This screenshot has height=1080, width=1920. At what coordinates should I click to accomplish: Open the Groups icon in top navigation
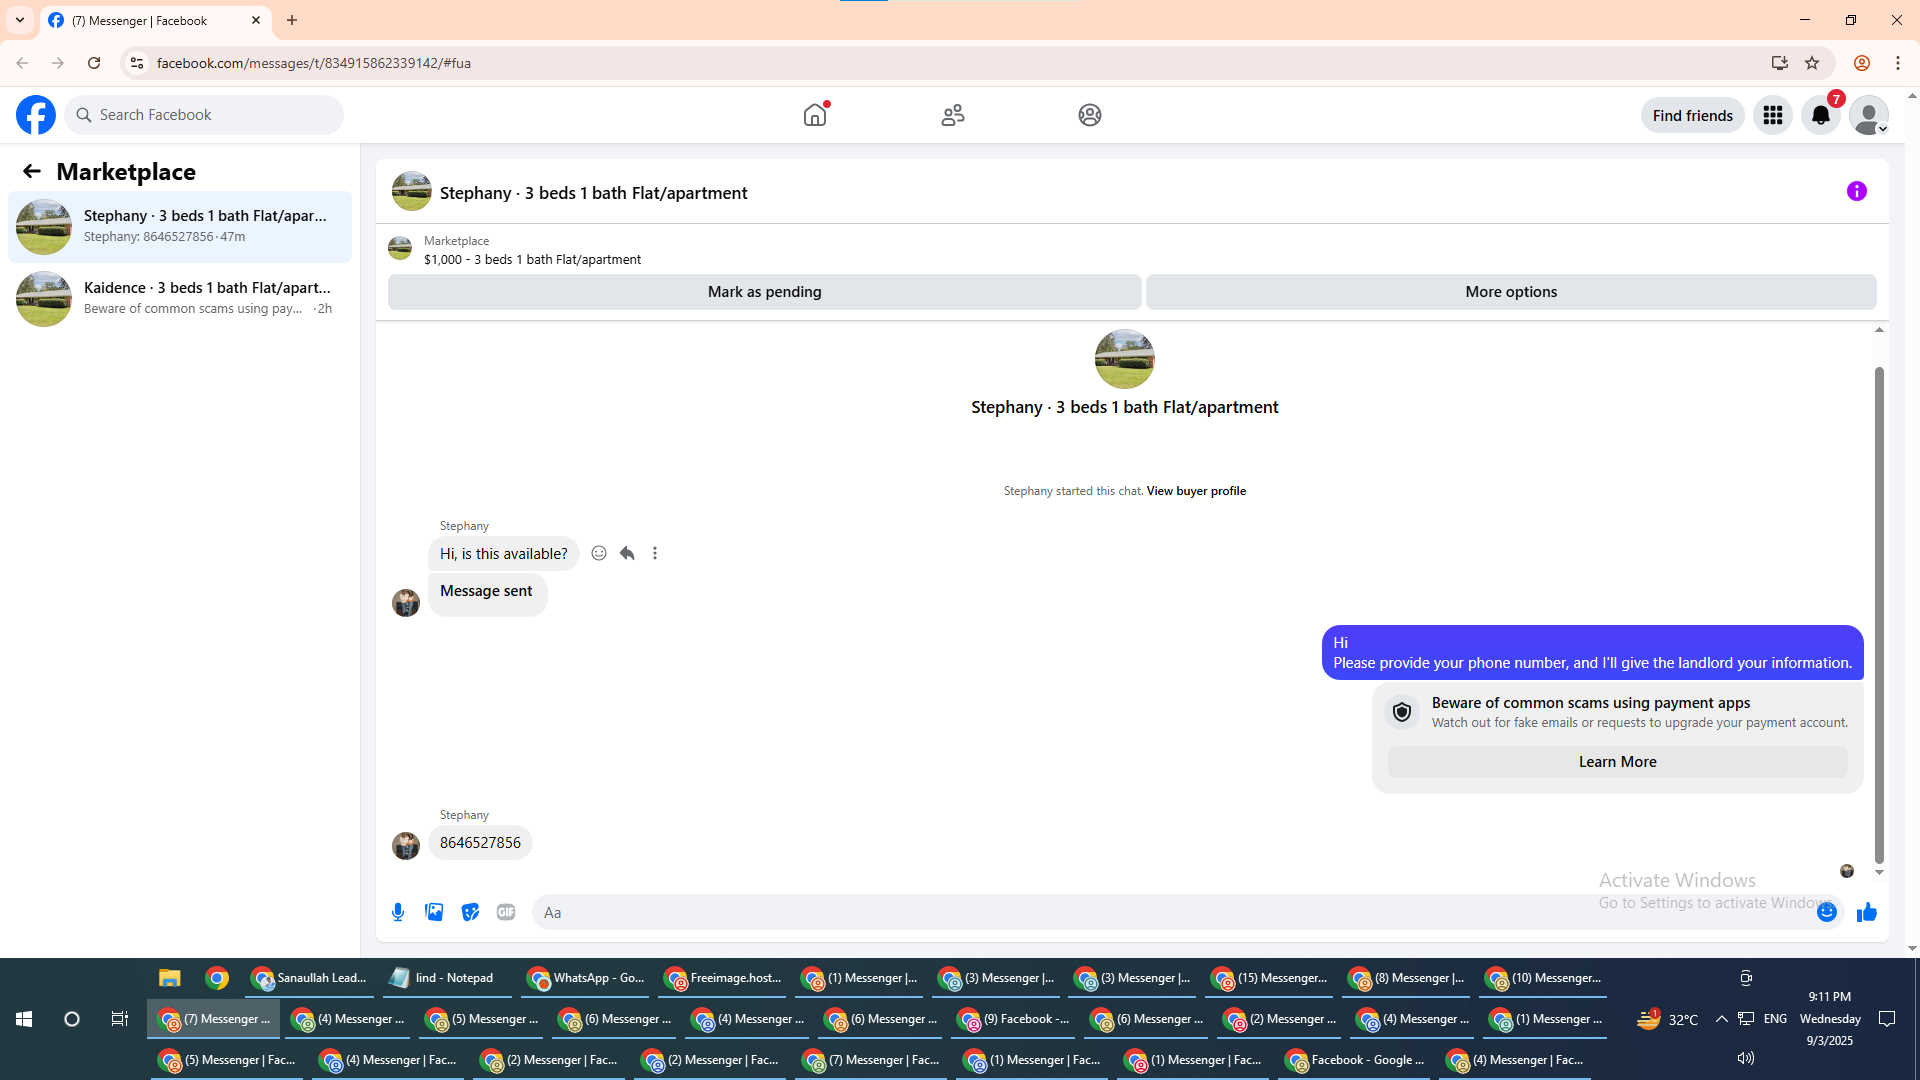click(x=1090, y=115)
